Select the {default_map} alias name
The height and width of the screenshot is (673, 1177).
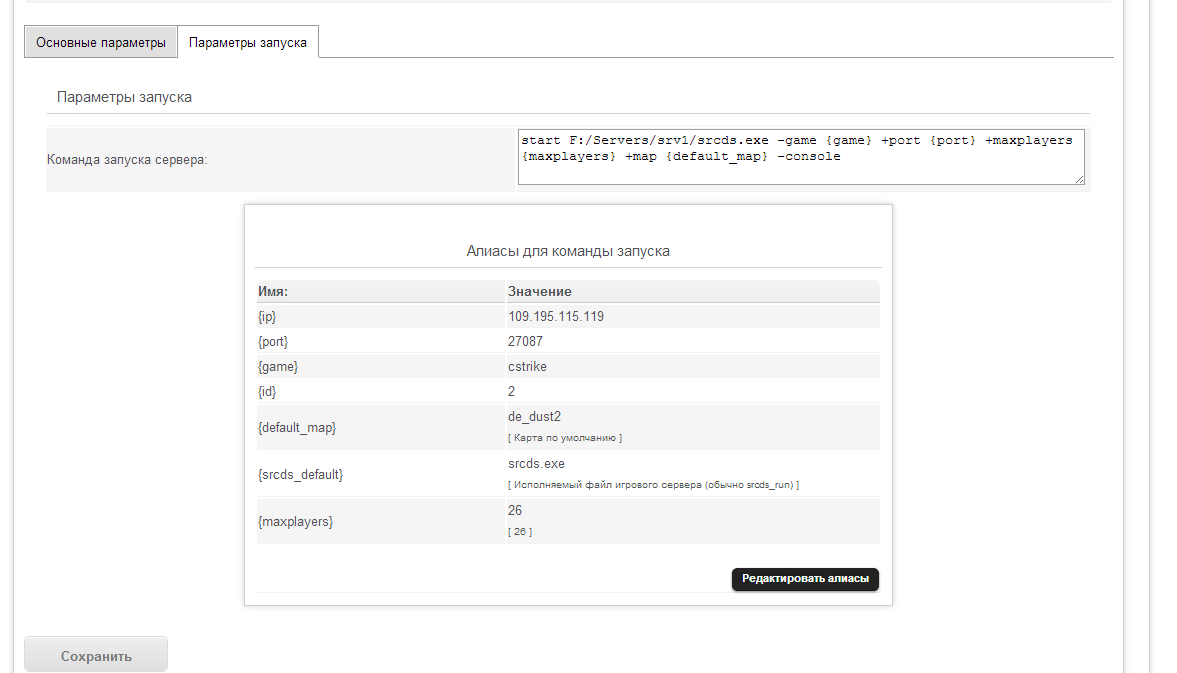[x=297, y=427]
